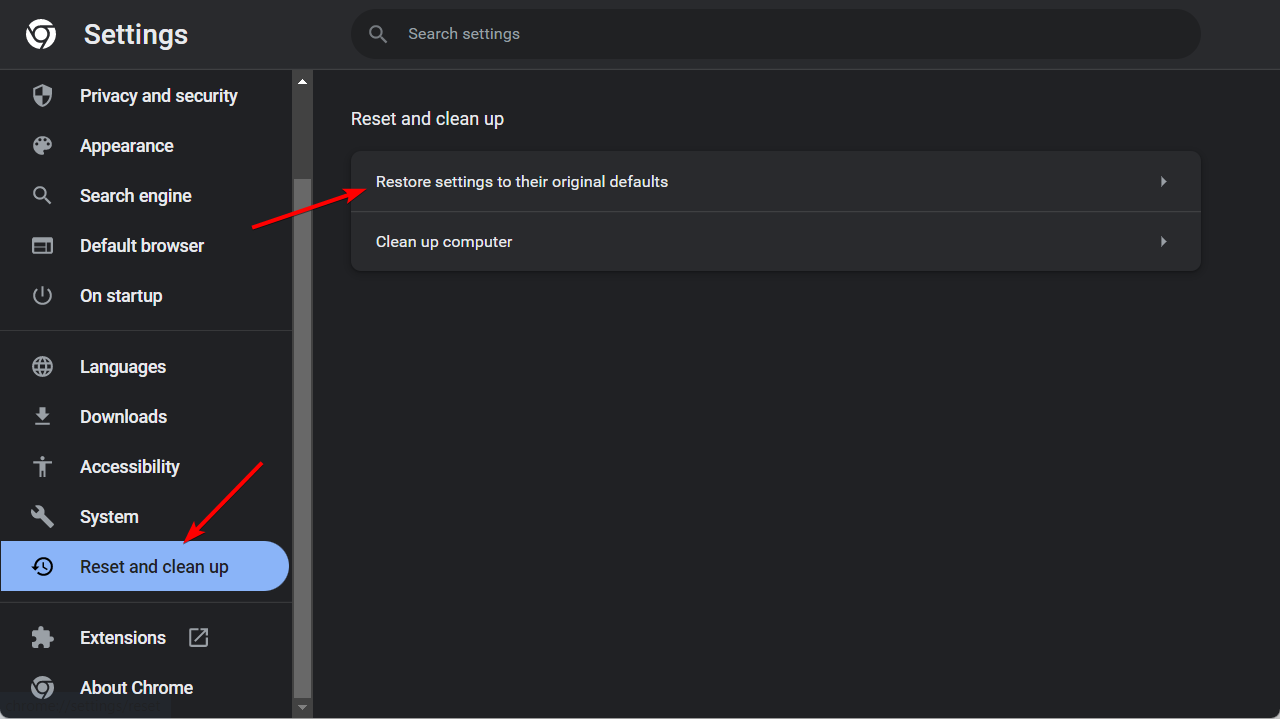Expand arrow on Clean up computer row

click(x=1163, y=242)
